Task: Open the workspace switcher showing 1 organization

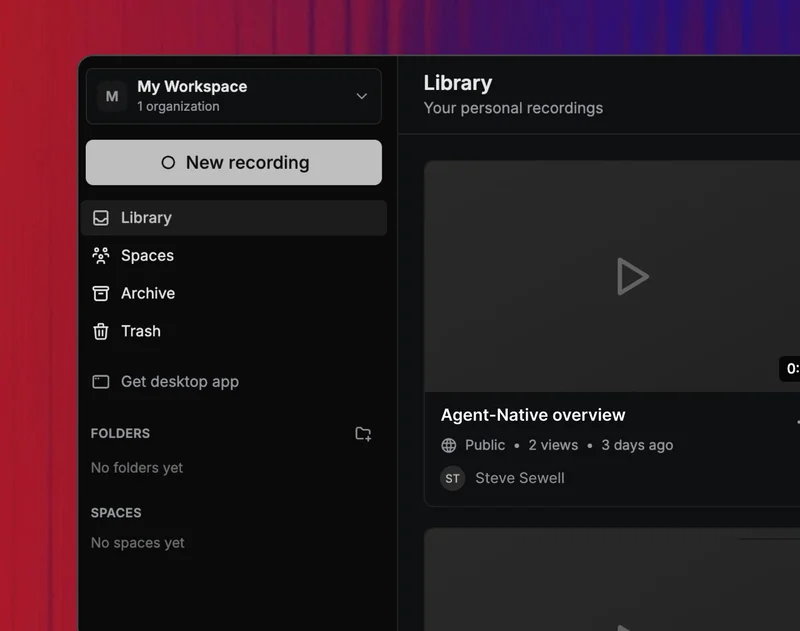Action: point(233,96)
